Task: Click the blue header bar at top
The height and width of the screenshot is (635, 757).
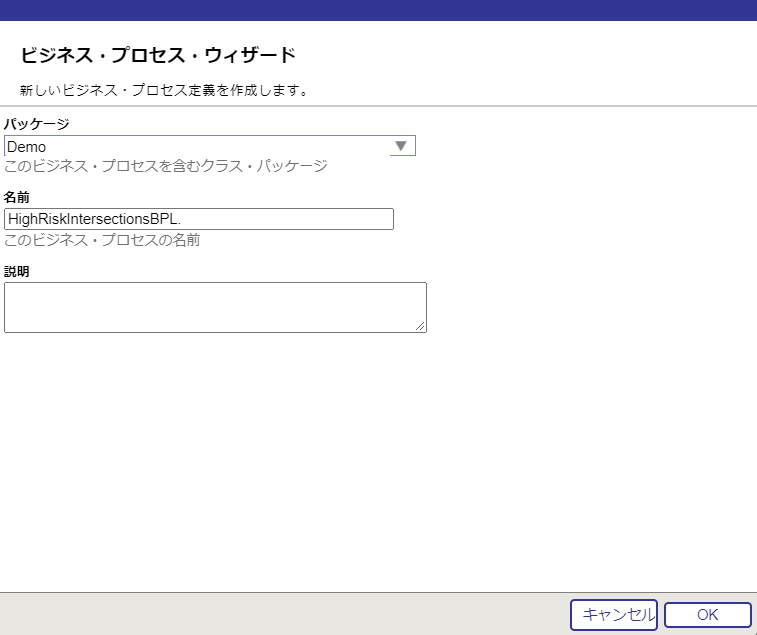Action: (378, 10)
